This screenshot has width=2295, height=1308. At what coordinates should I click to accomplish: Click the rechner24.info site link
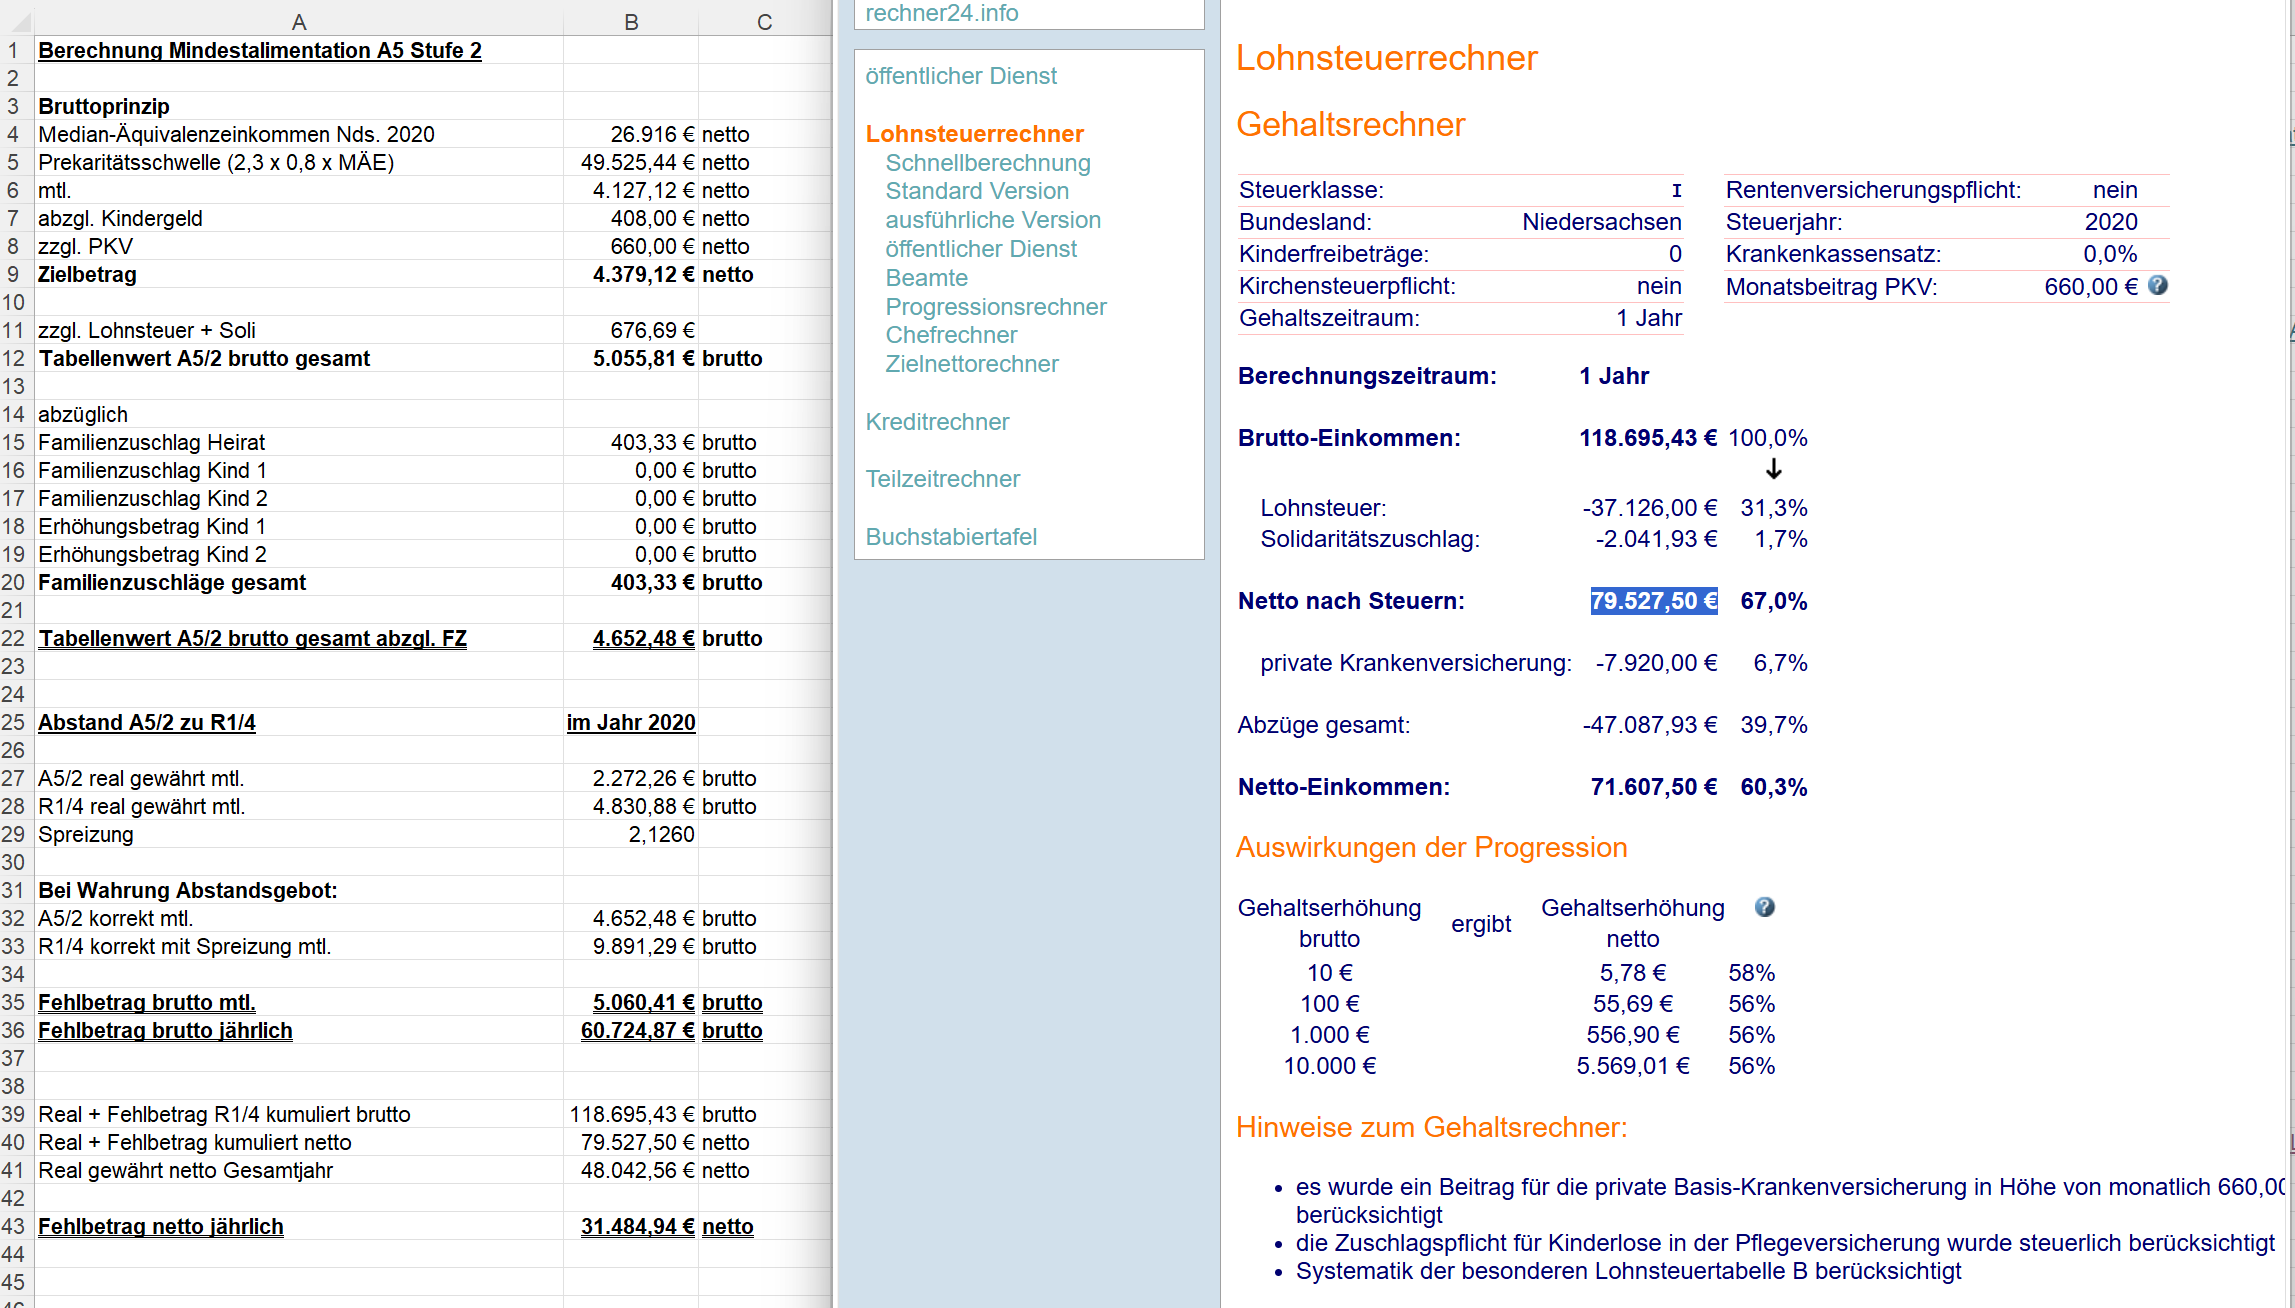point(941,13)
